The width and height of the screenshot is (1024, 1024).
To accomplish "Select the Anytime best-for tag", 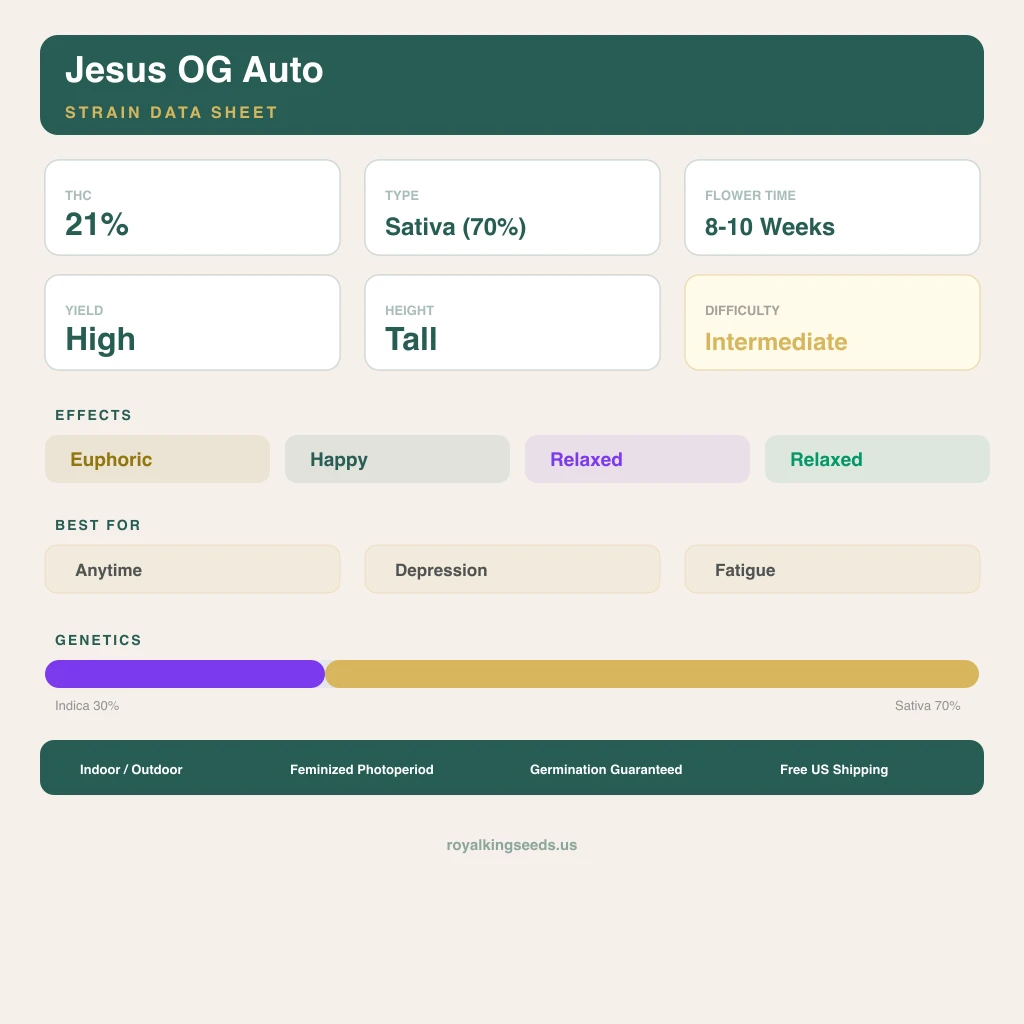I will [192, 569].
